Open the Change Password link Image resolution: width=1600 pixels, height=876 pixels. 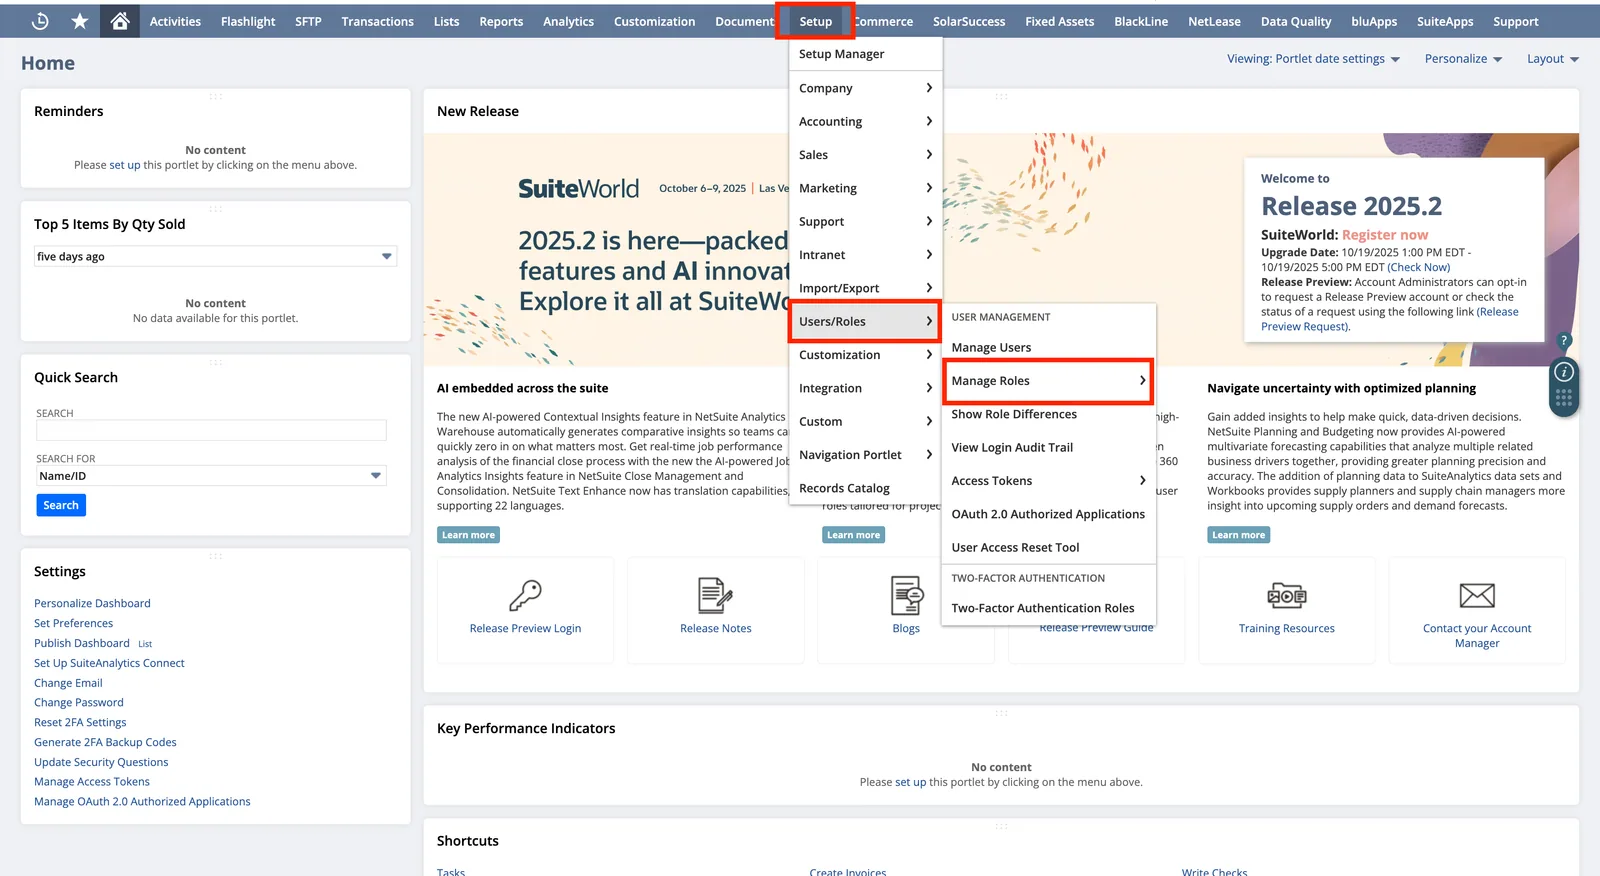pos(79,702)
